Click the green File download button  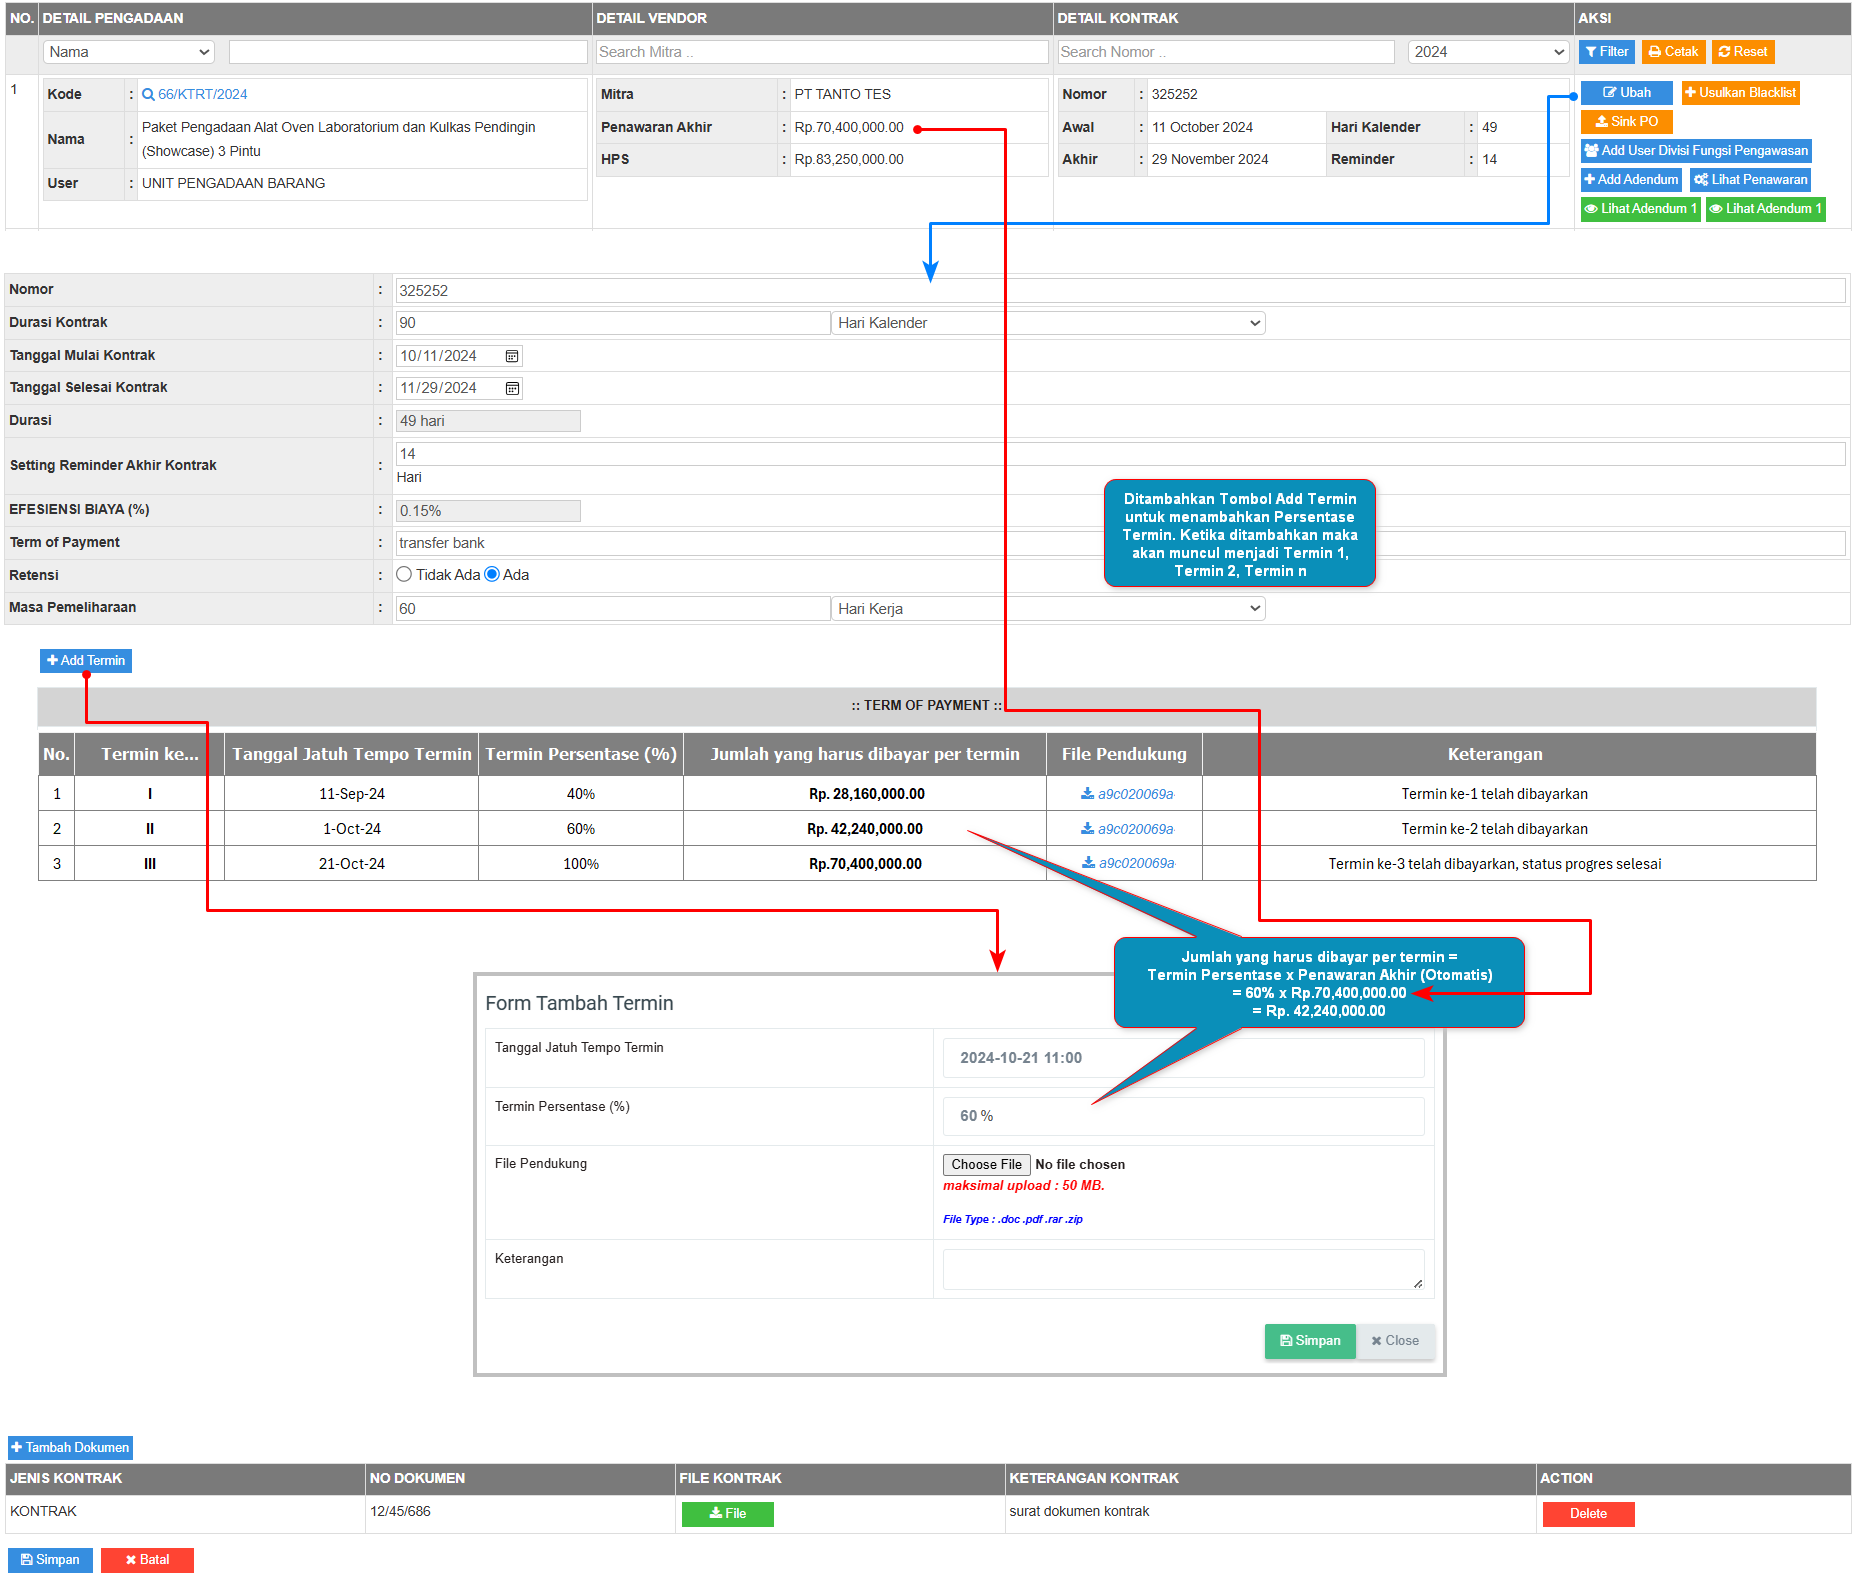coord(727,1514)
